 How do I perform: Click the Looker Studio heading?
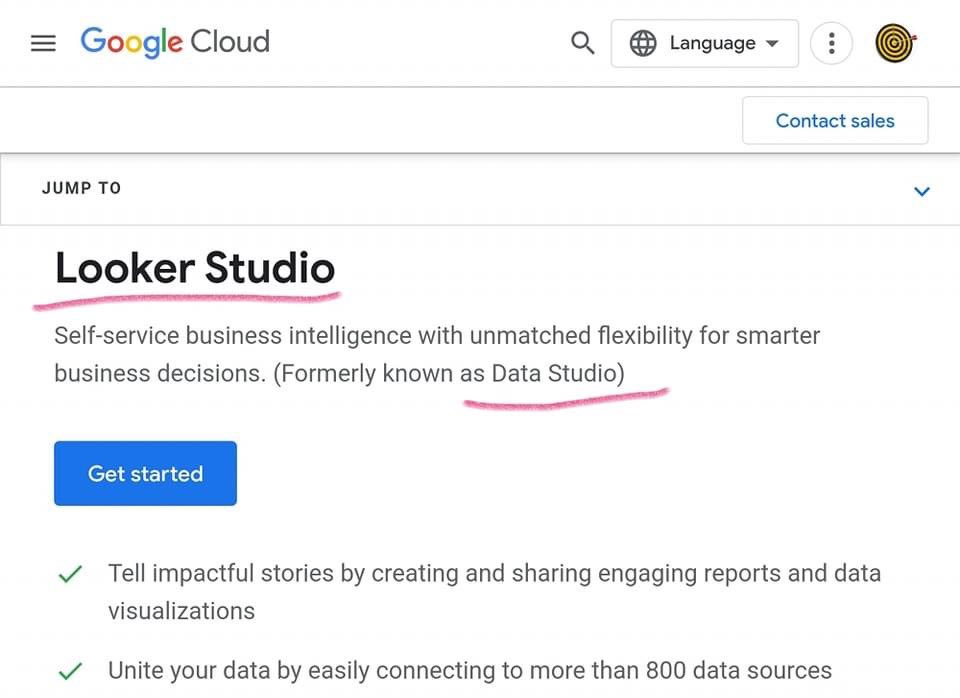coord(195,268)
